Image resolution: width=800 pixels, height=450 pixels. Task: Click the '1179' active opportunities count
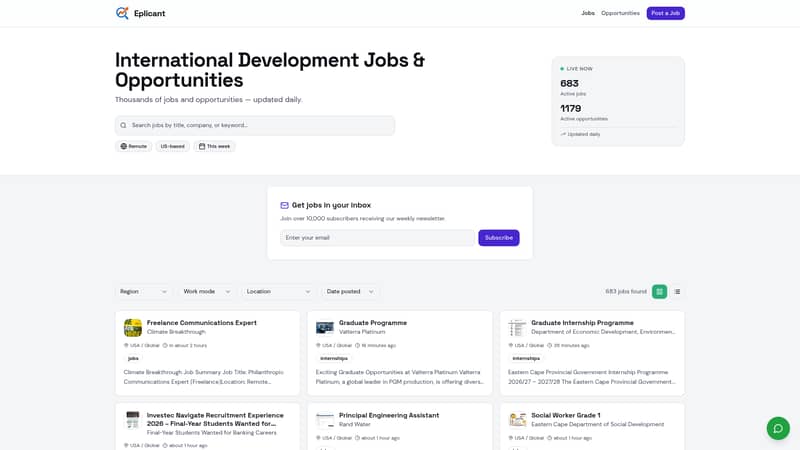(570, 108)
